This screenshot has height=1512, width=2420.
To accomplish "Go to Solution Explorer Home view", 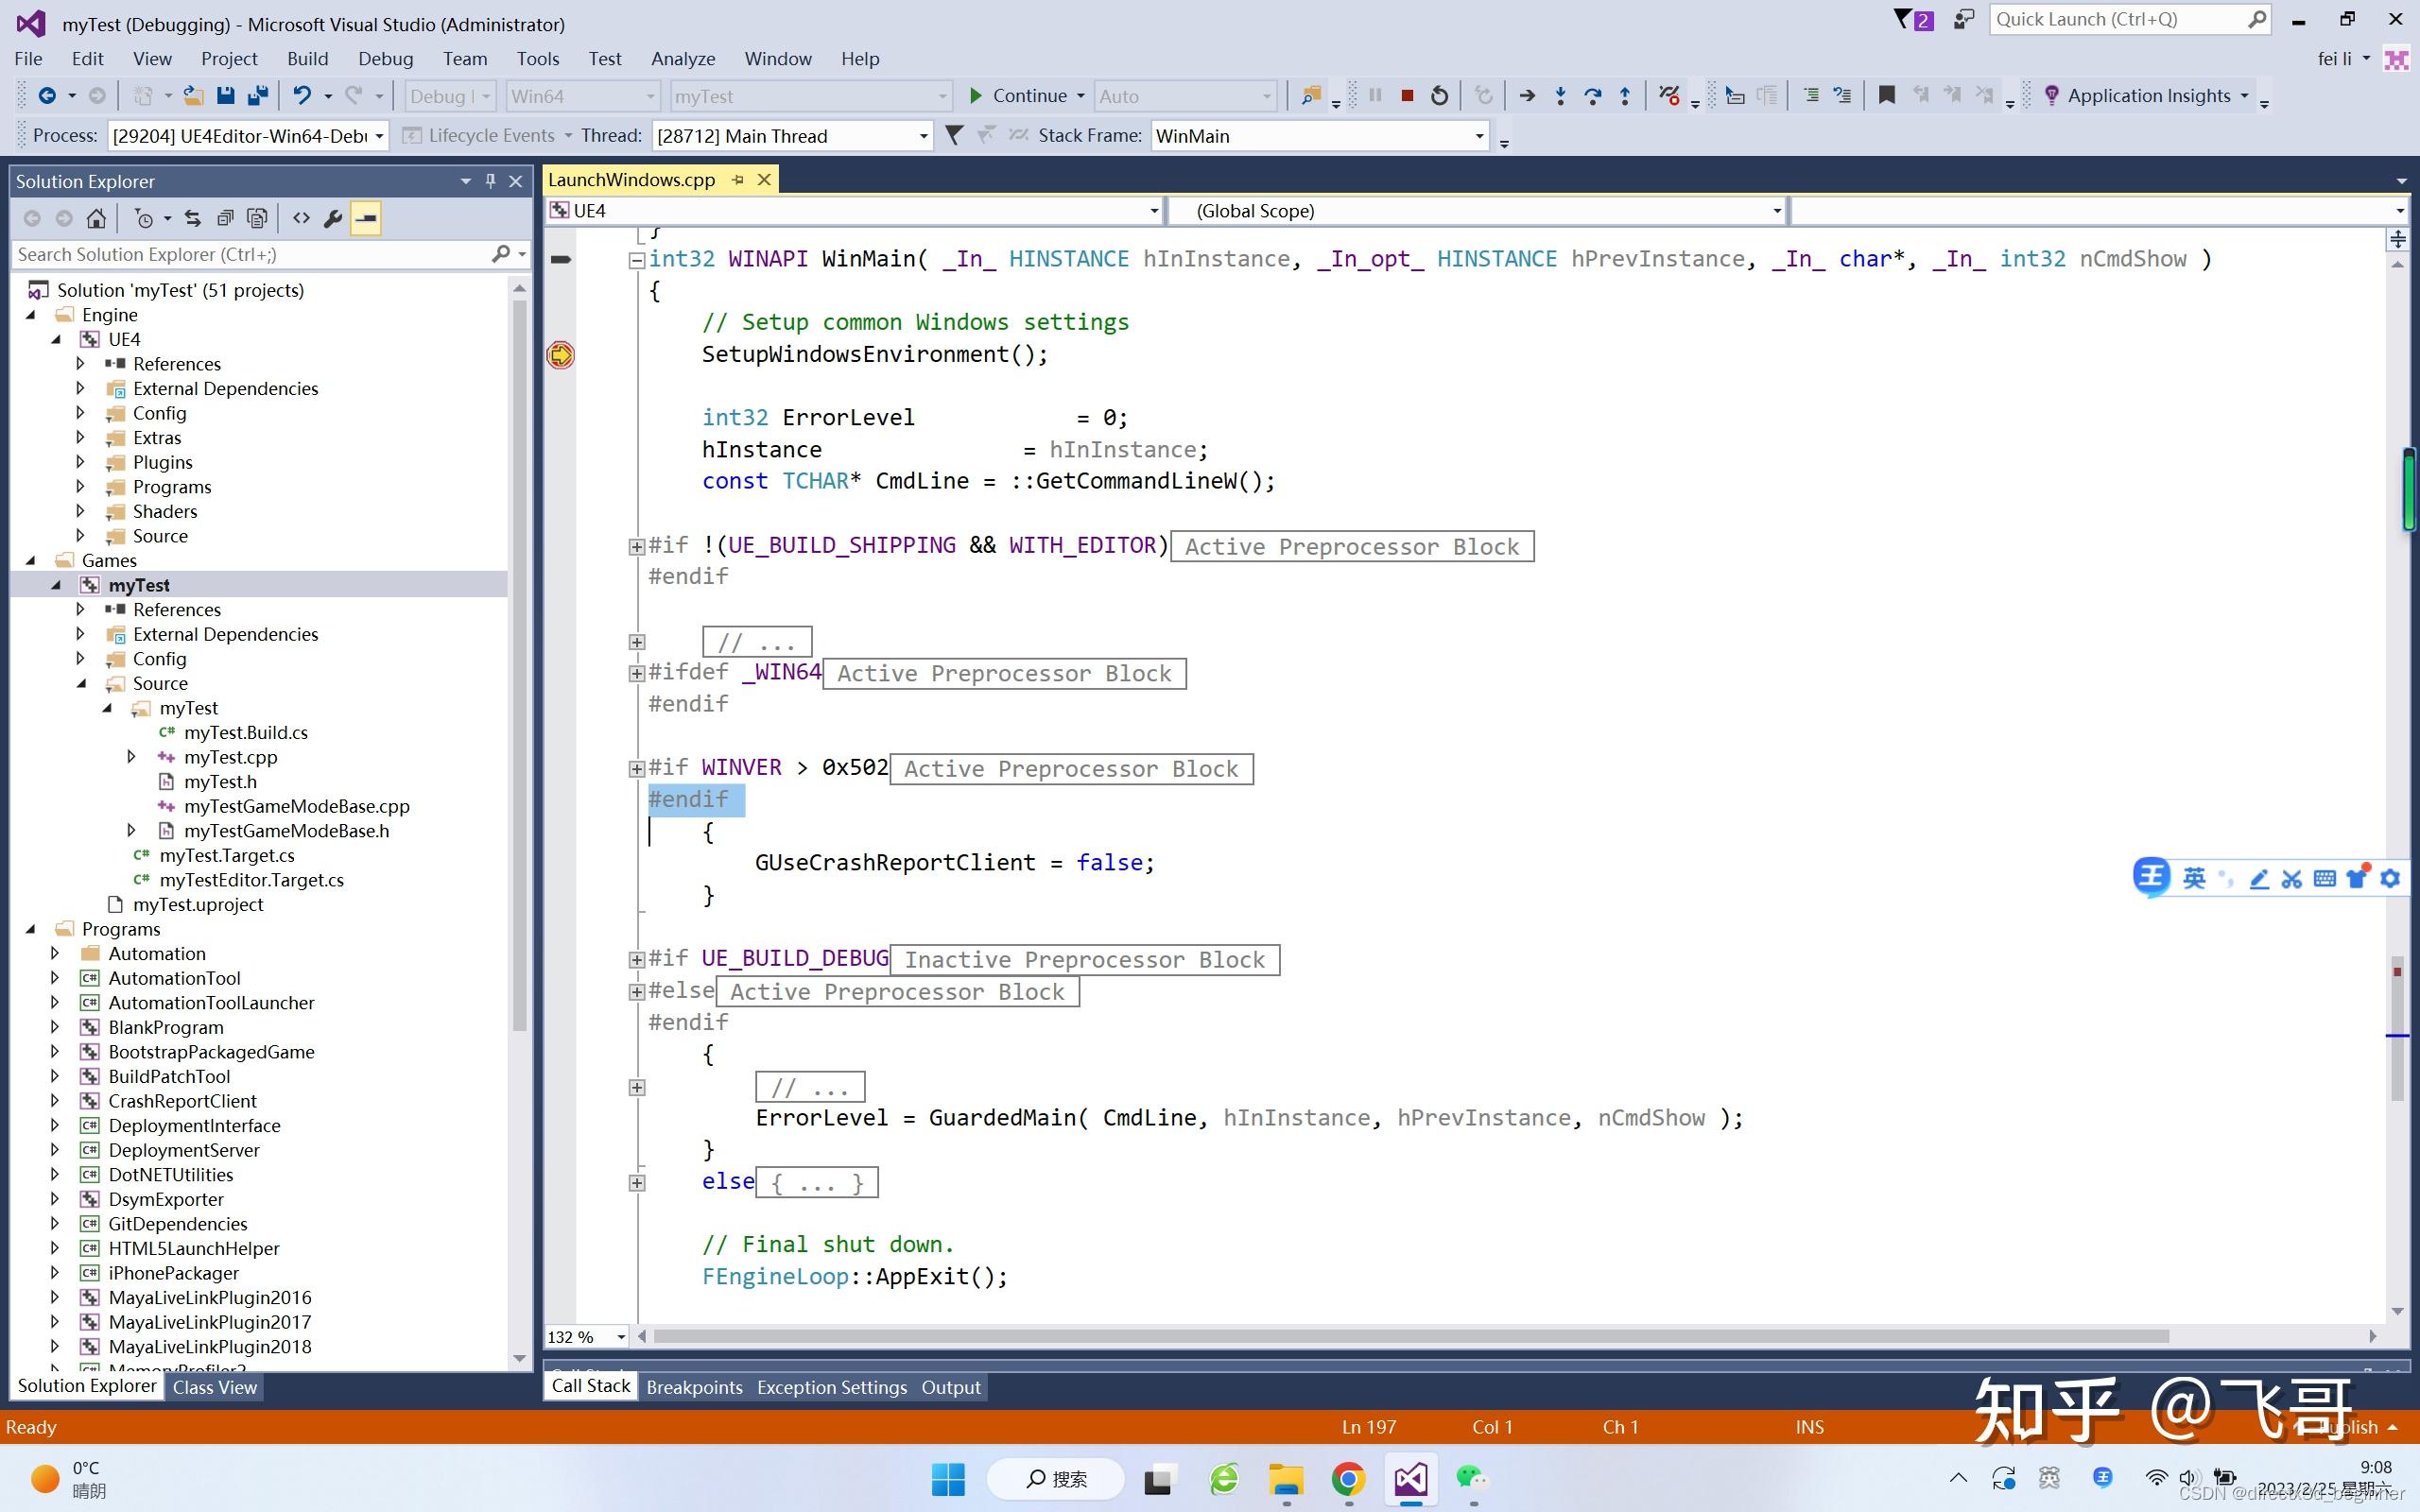I will point(96,218).
